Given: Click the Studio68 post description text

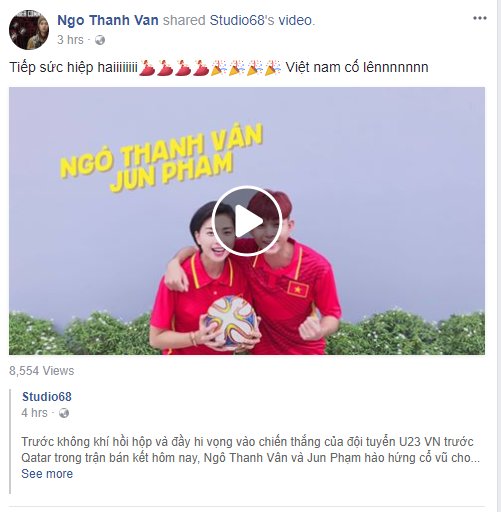Looking at the screenshot, I should tap(250, 449).
